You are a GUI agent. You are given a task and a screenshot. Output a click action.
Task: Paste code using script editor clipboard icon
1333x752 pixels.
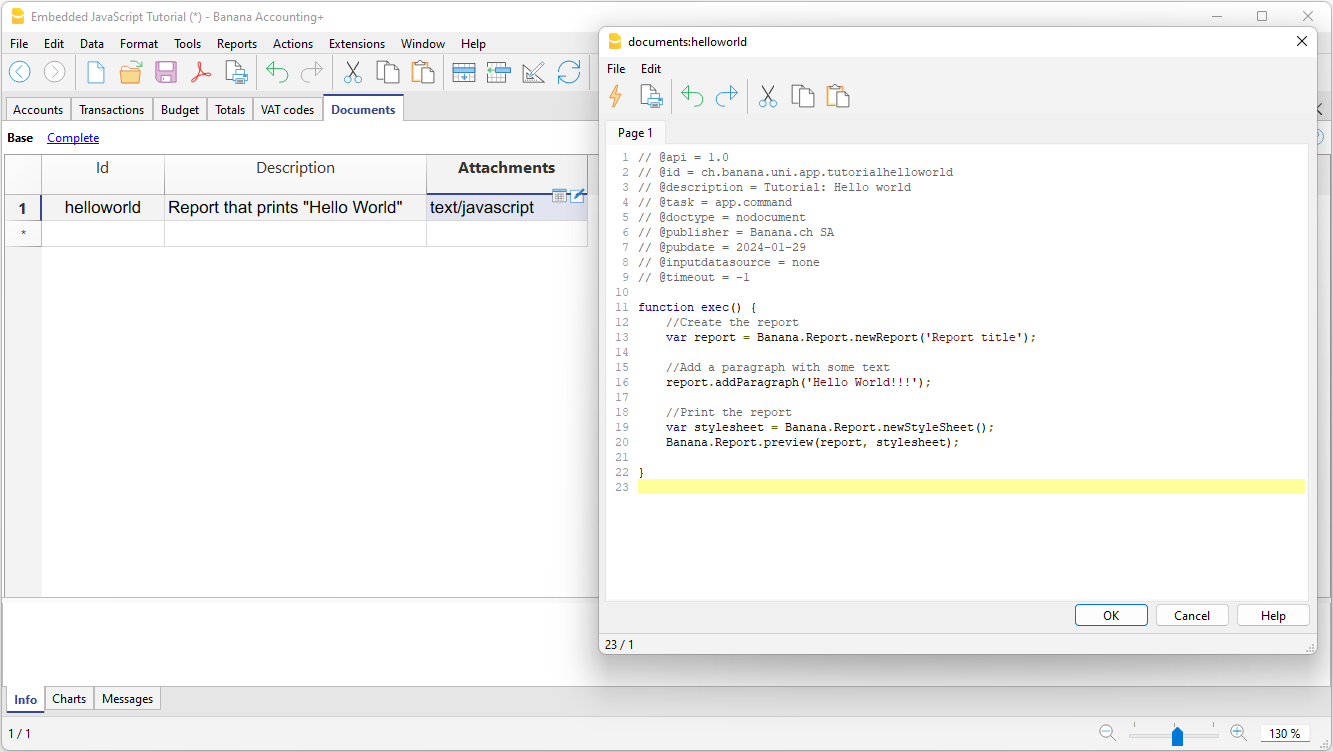click(838, 95)
